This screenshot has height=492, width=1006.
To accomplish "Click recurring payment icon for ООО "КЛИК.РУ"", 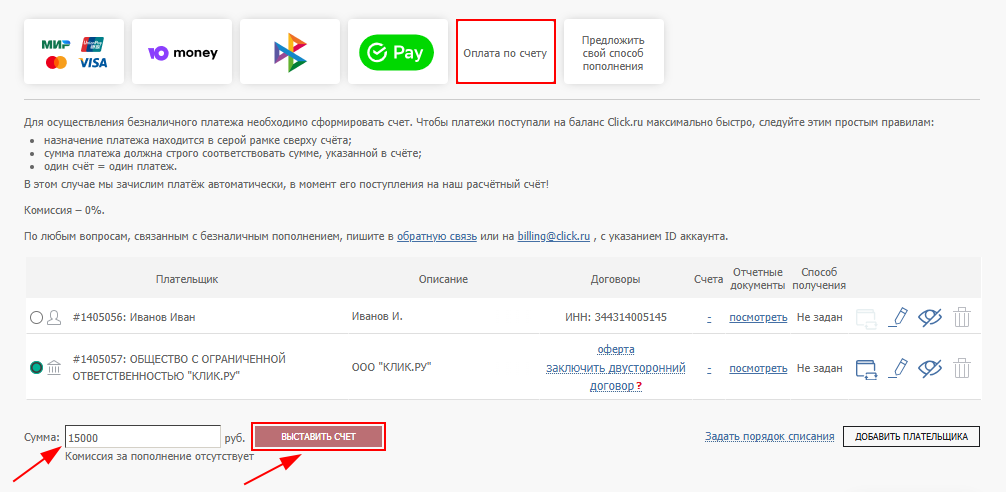I will click(866, 368).
